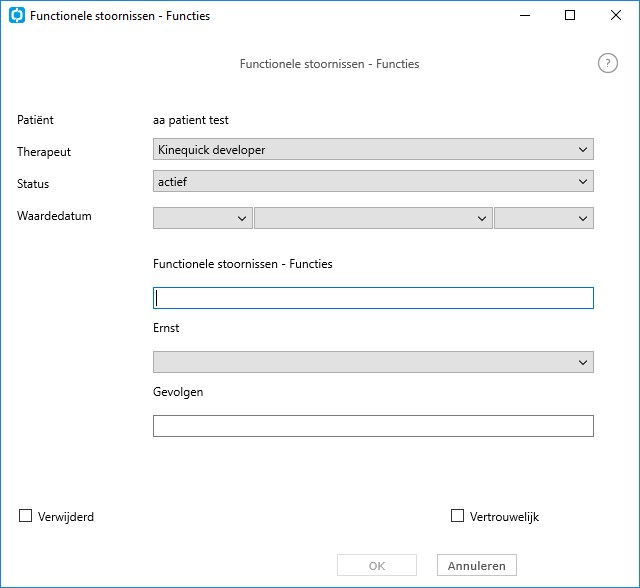Focus the Functionele stoornissen - Functies text field

pyautogui.click(x=373, y=298)
